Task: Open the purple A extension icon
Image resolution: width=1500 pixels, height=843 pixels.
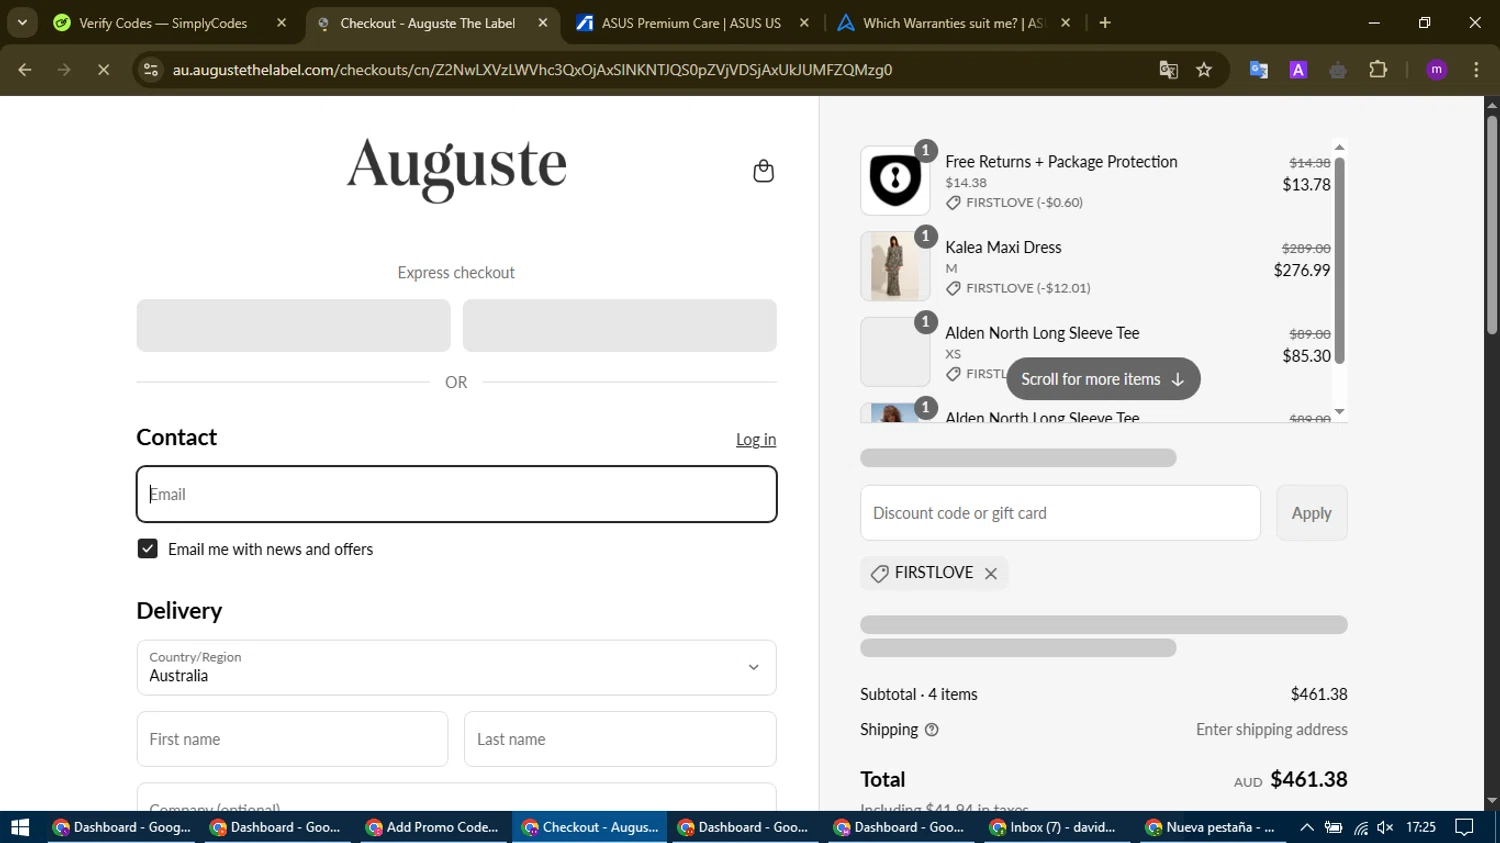Action: (x=1298, y=70)
